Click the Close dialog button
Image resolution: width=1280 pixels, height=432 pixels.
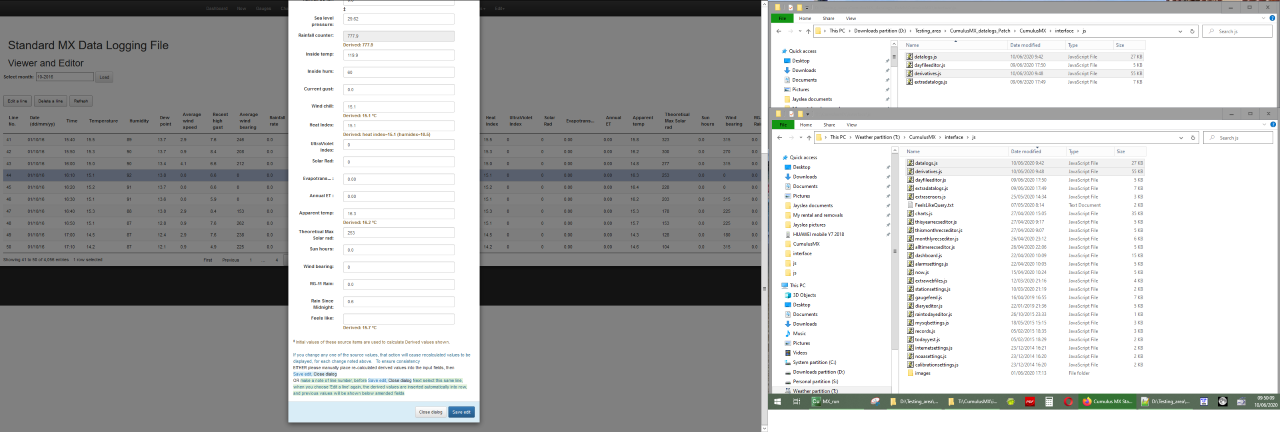coord(430,411)
